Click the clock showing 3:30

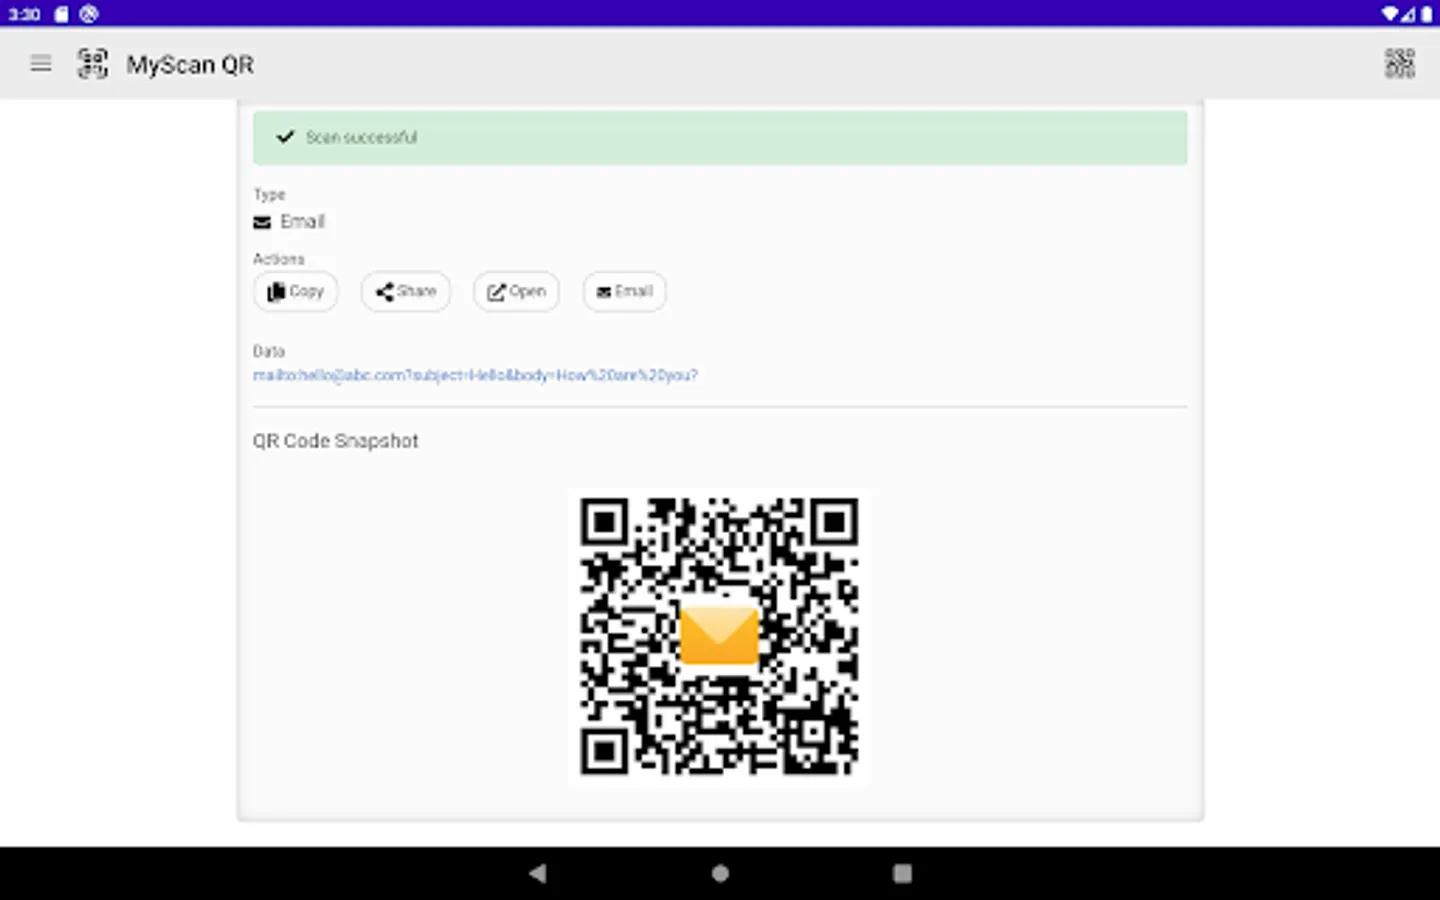coord(25,14)
